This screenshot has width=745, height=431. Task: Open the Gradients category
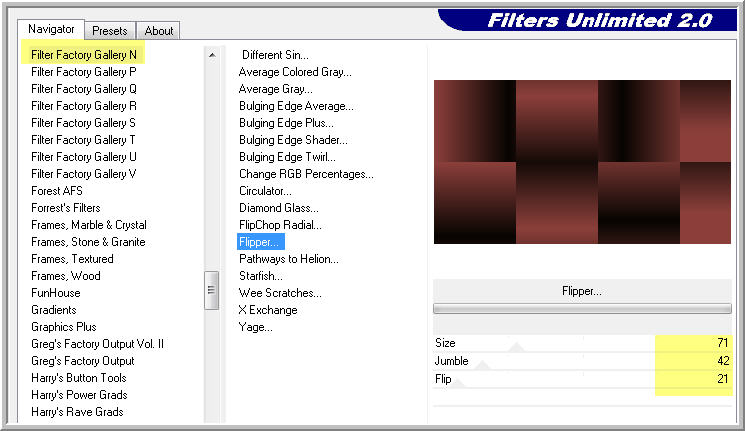(x=54, y=310)
